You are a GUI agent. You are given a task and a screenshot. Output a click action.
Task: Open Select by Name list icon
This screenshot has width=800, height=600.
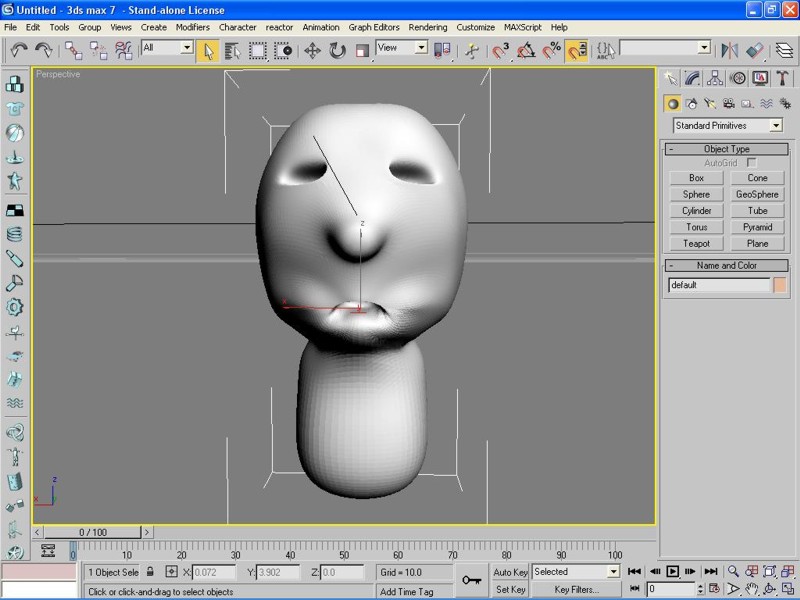click(x=233, y=51)
